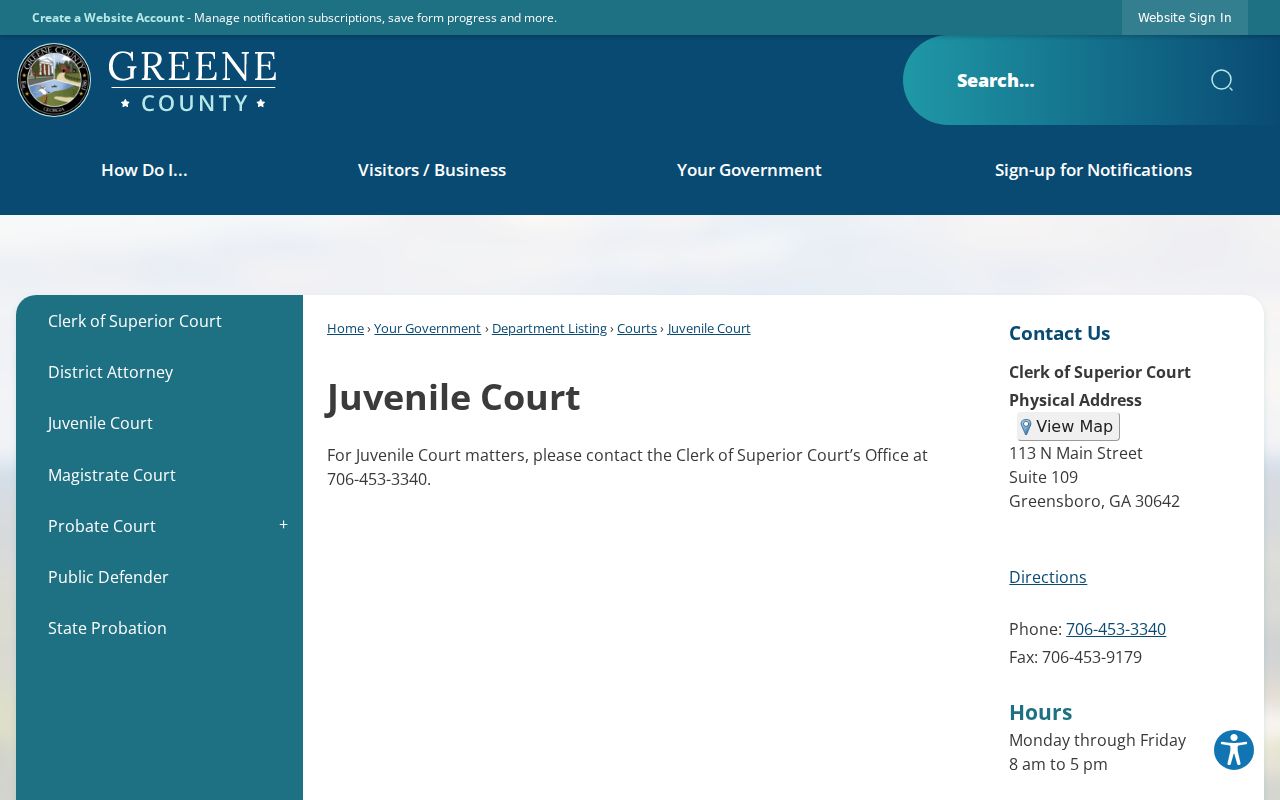
Task: Click Department Listing breadcrumb link
Action: [549, 328]
